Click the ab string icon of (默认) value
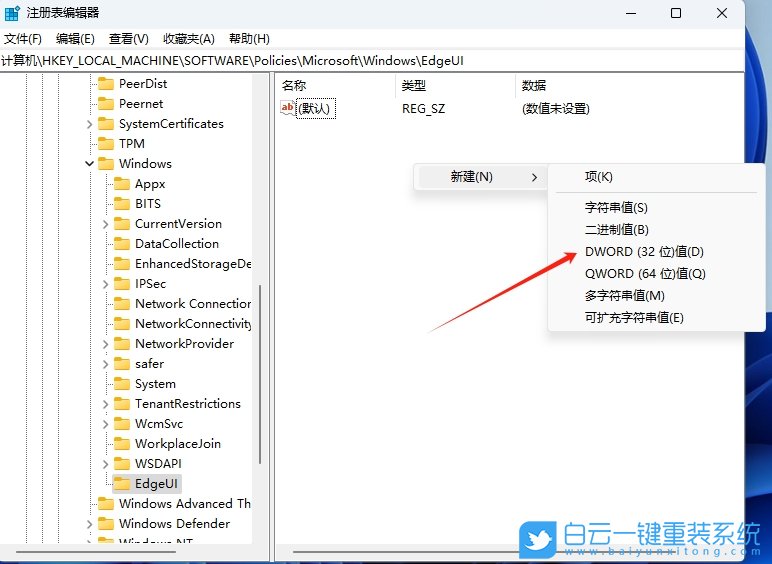 288,108
